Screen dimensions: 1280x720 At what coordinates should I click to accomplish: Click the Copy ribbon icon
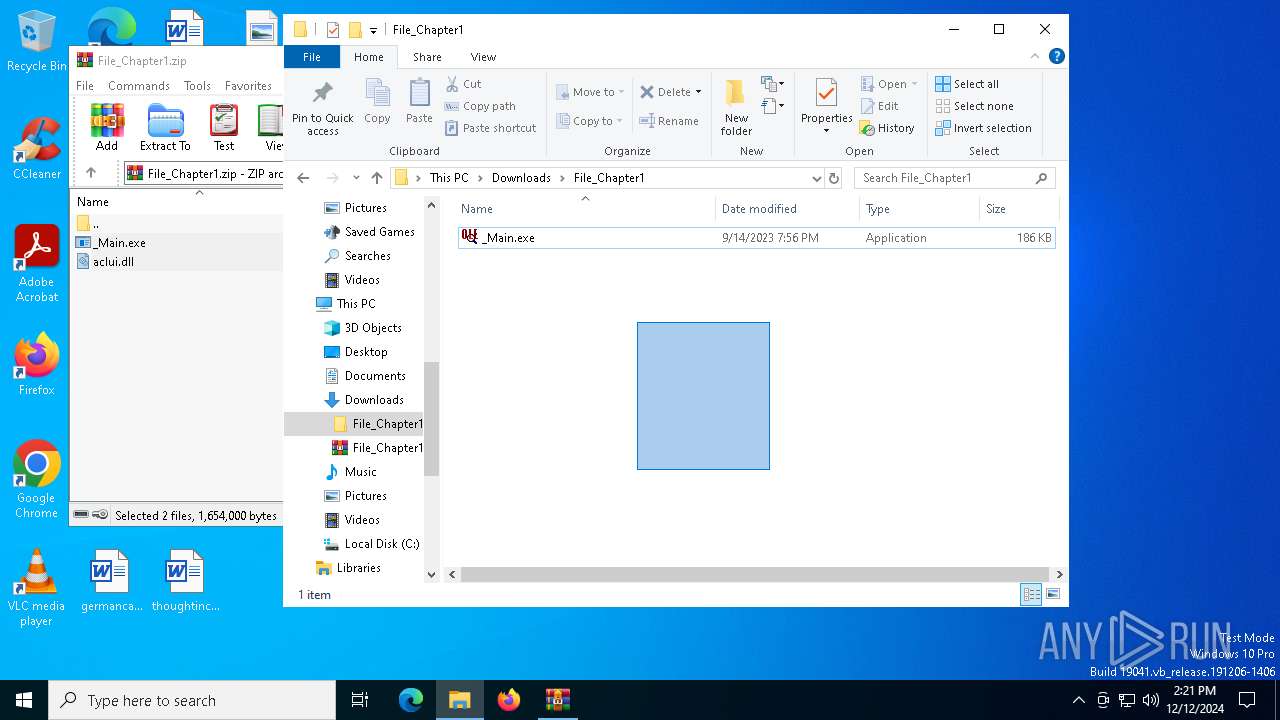tap(377, 102)
